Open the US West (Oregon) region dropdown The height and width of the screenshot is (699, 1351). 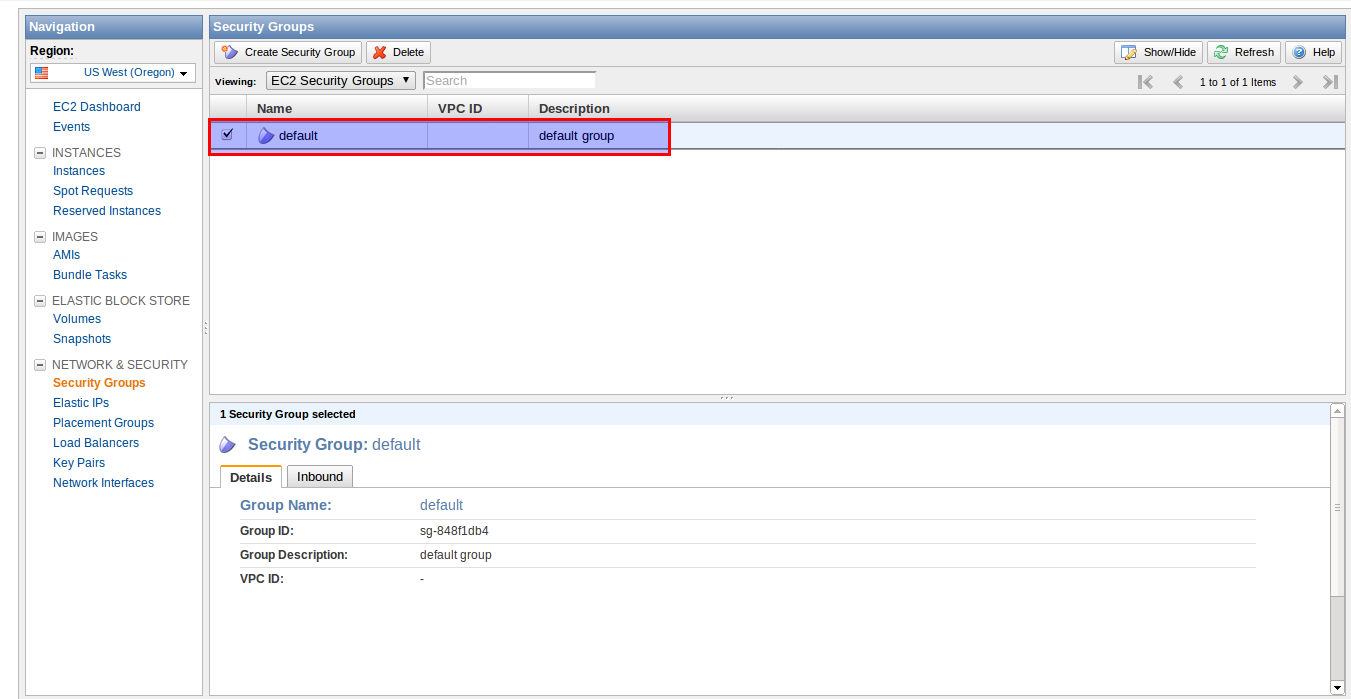click(112, 73)
